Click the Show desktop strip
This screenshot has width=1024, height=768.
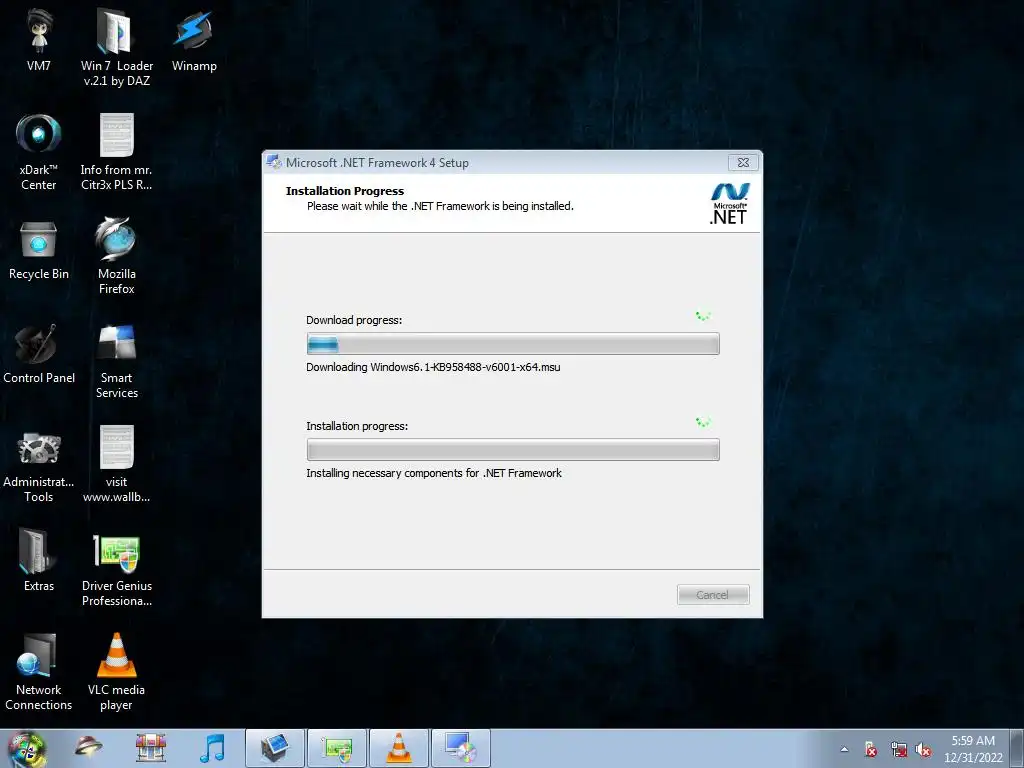pyautogui.click(x=1017, y=748)
